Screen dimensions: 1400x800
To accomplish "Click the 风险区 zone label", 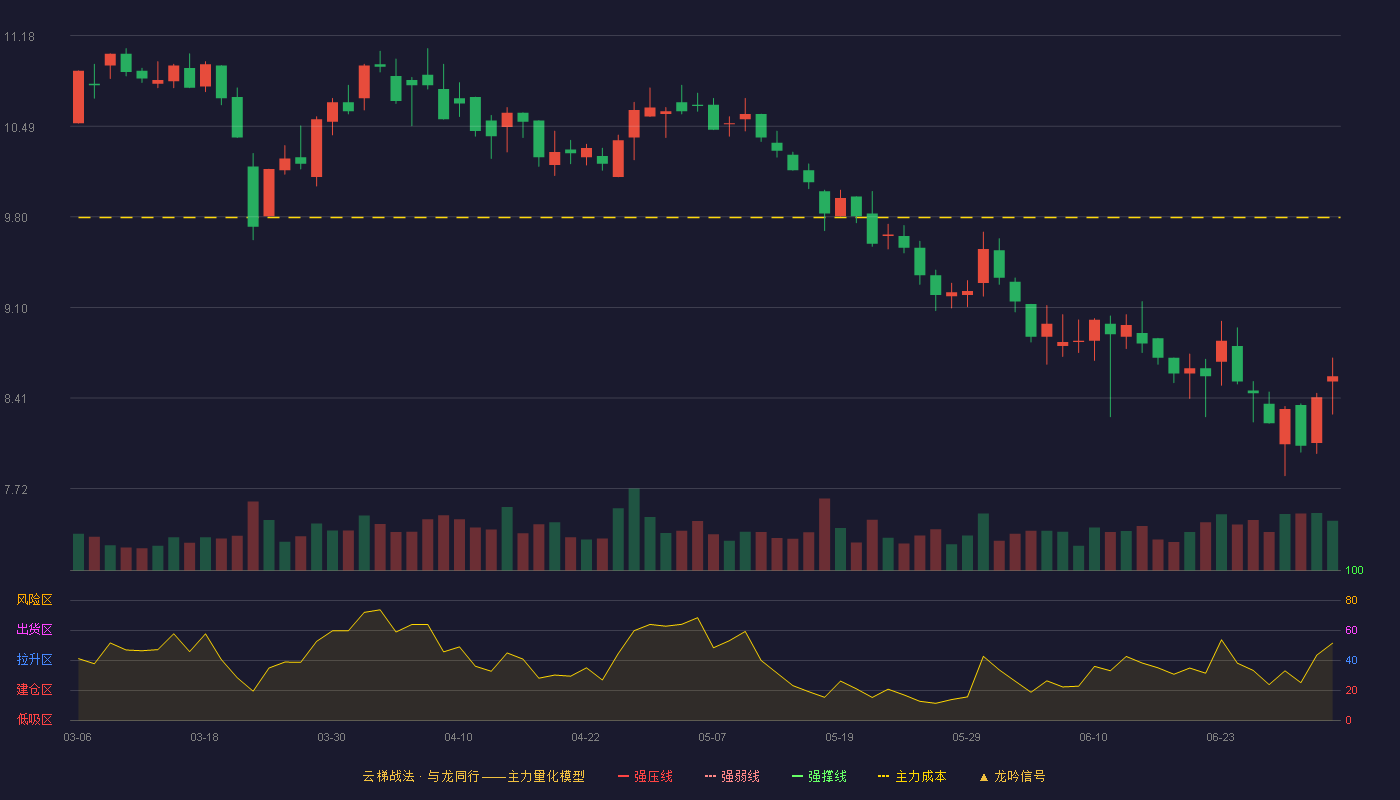I will (x=34, y=600).
